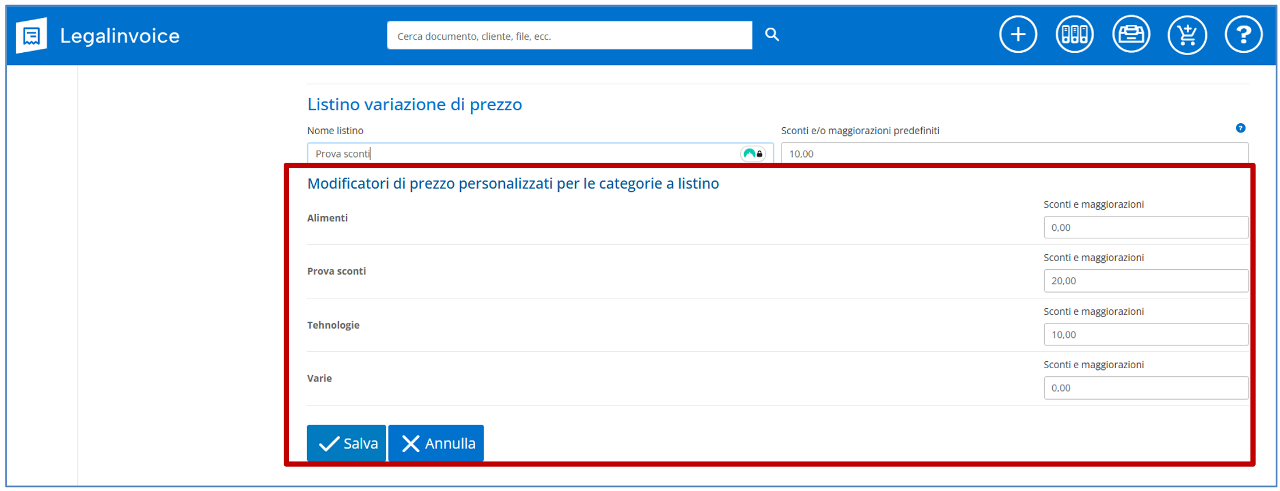
Task: Click the Alimenti discount input field
Action: point(1145,227)
